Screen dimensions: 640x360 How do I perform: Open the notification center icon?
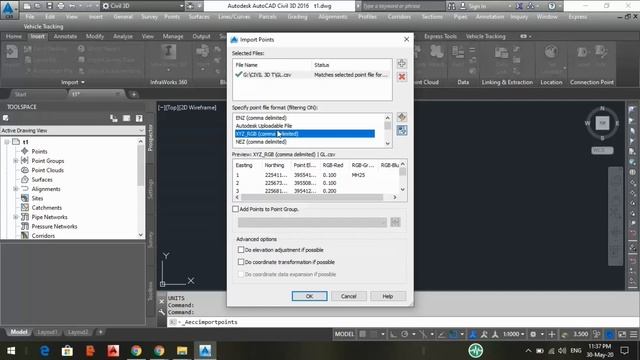[x=624, y=351]
